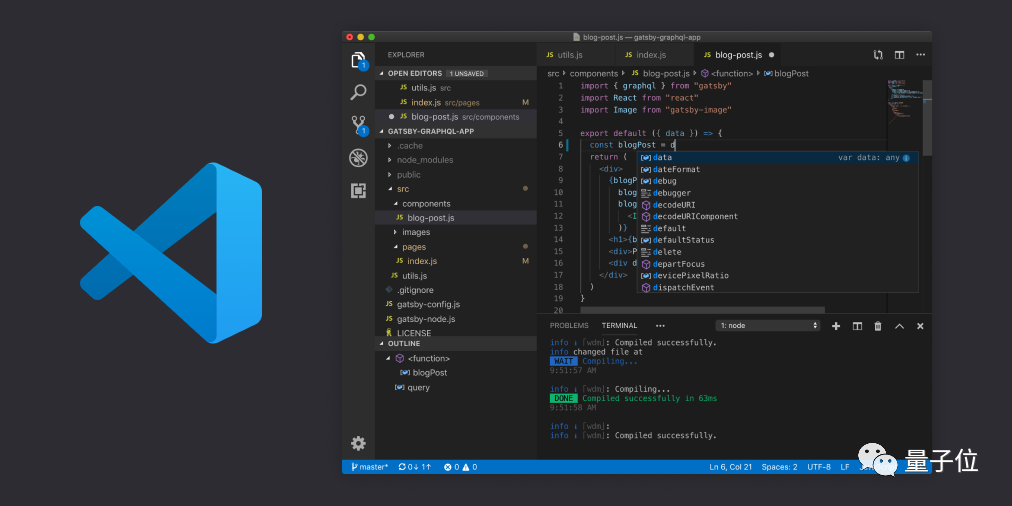
Task: Maximize the panel with the caret icon
Action: tap(899, 326)
